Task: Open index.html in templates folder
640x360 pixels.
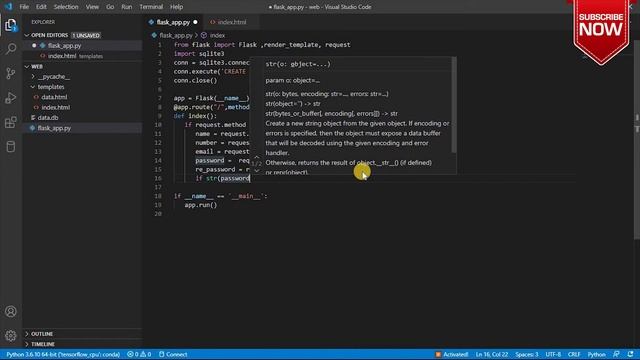Action: [x=56, y=107]
